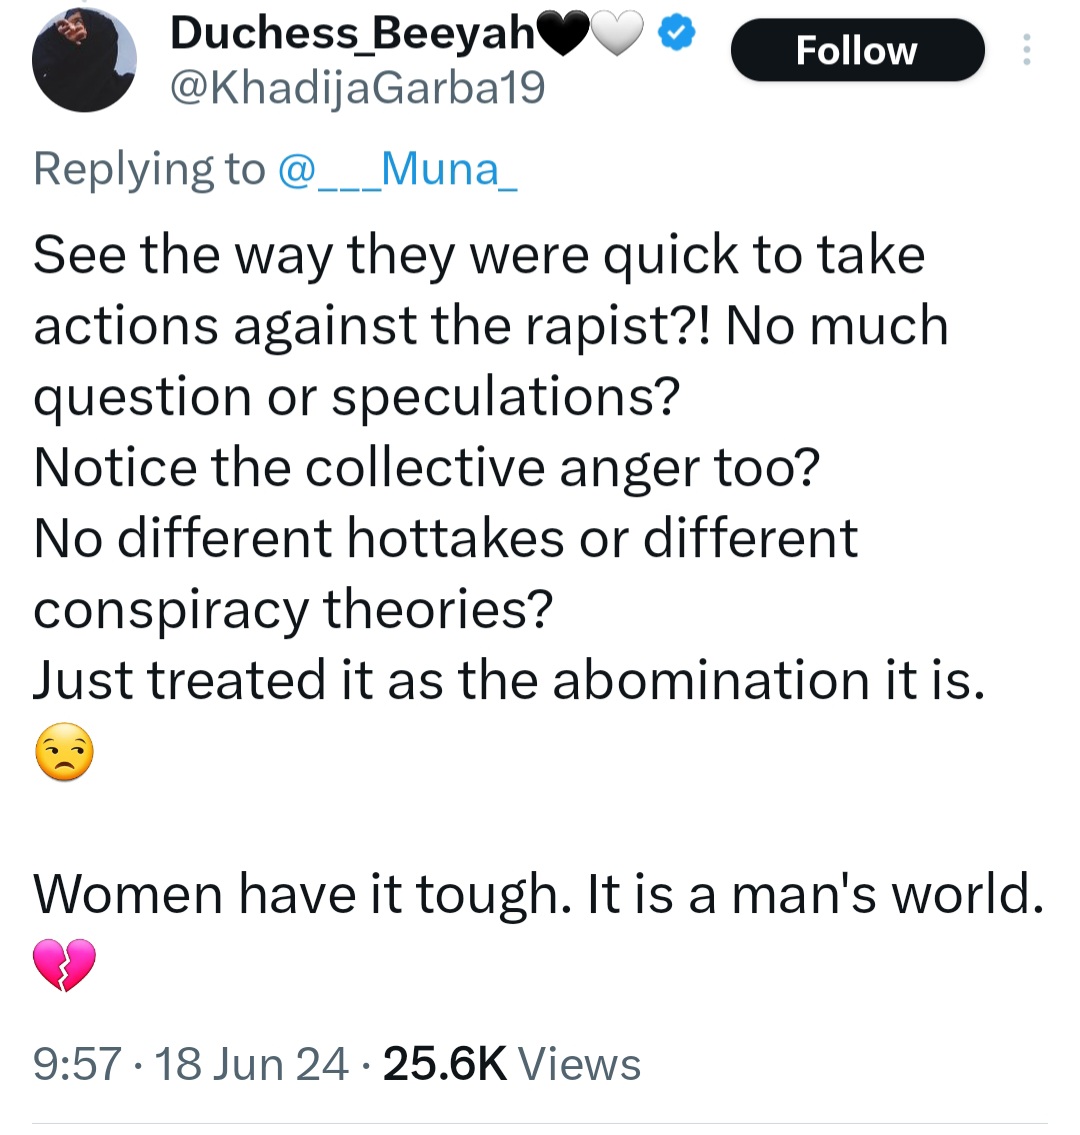View the 25.6K Views count

point(511,1064)
